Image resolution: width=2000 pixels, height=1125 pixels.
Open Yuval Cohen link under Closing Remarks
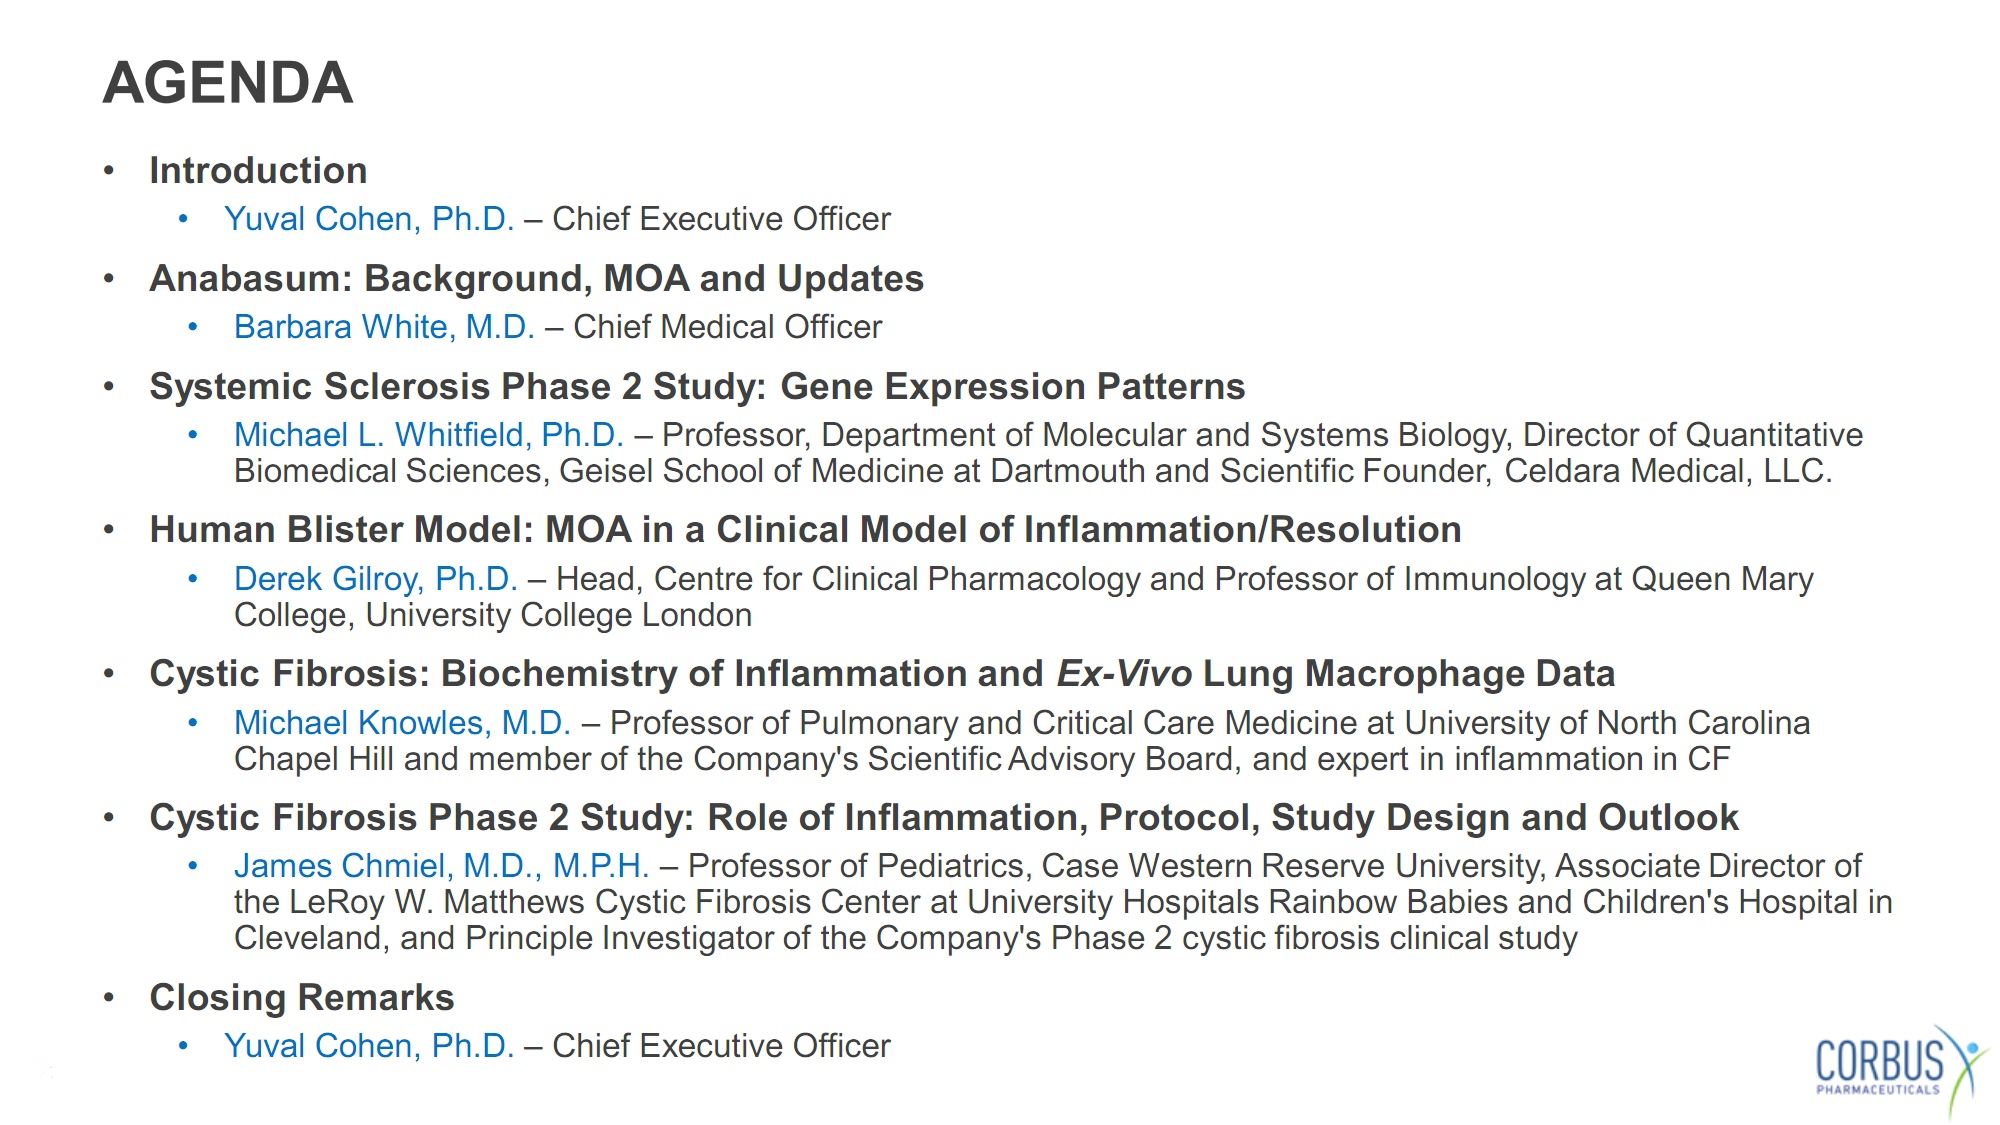tap(369, 1046)
